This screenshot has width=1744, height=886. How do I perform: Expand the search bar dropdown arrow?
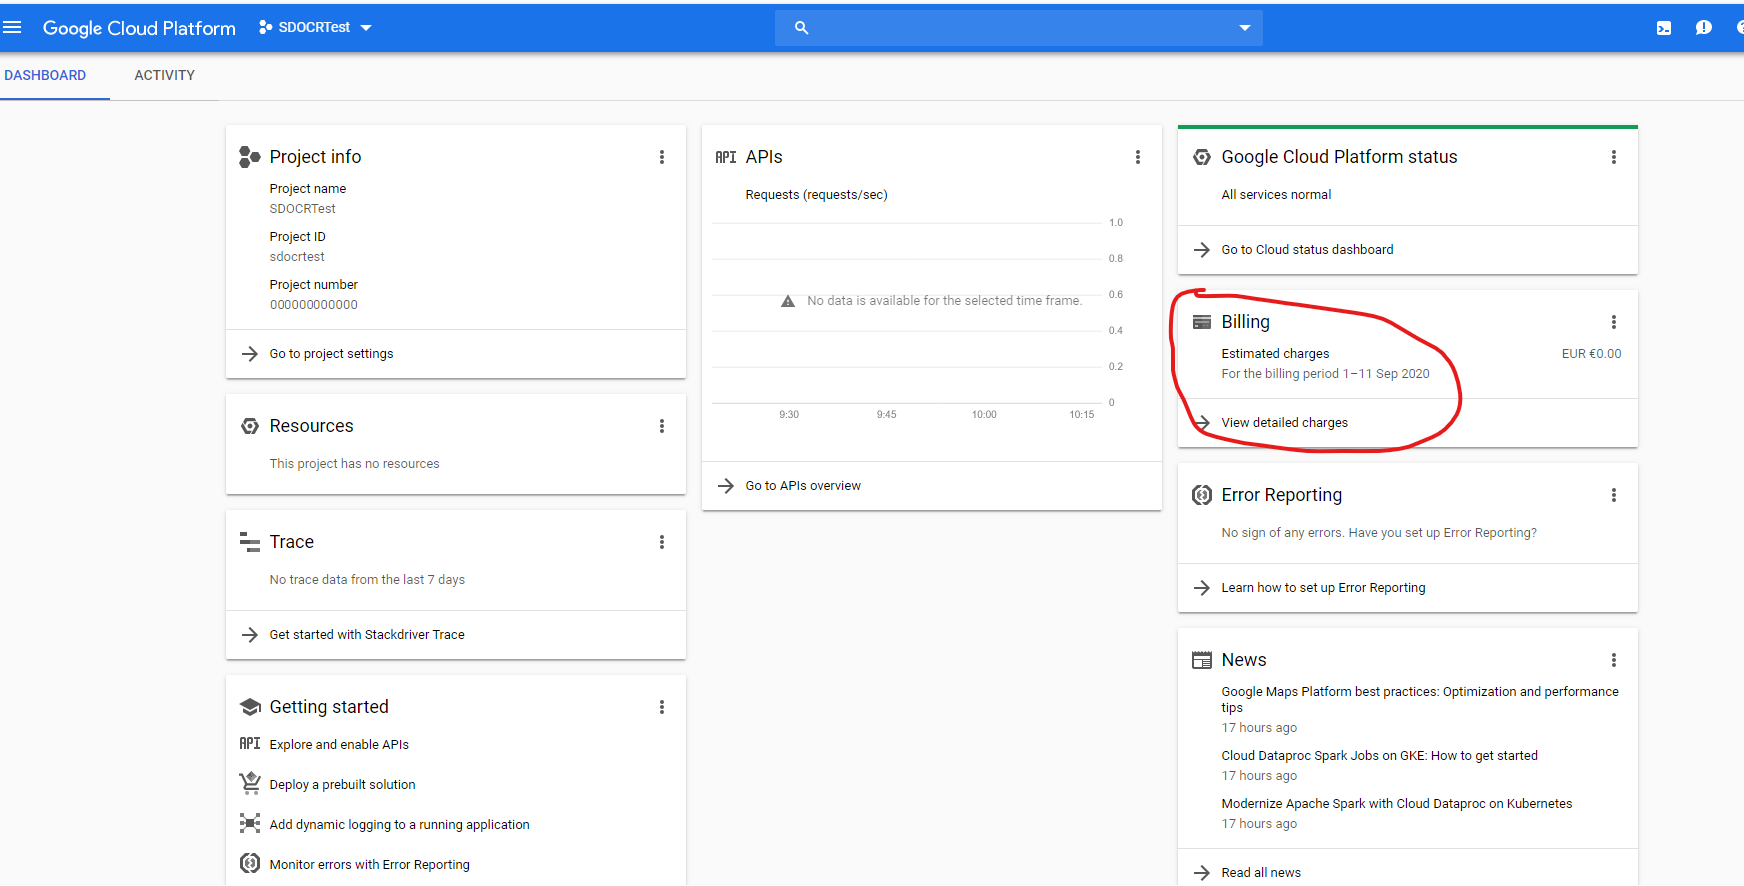click(1245, 28)
